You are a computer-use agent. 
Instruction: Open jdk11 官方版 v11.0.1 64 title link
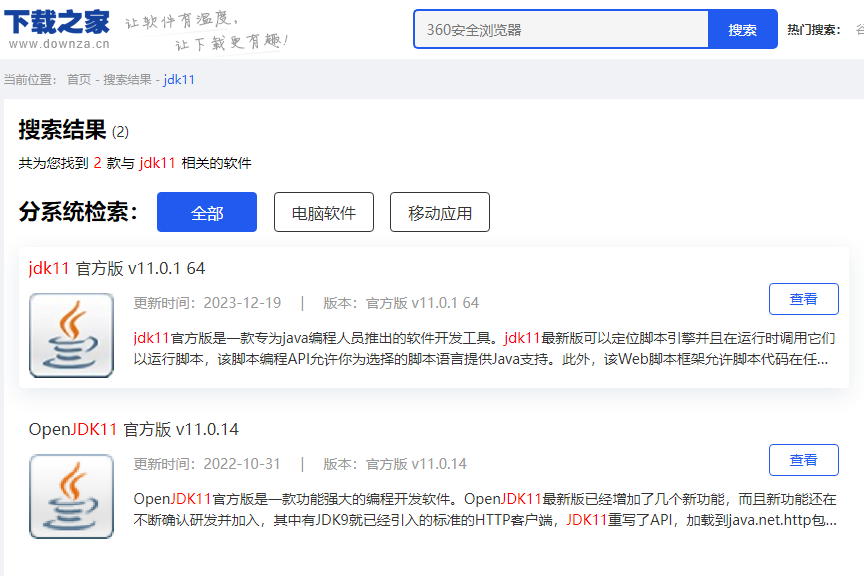click(x=117, y=268)
